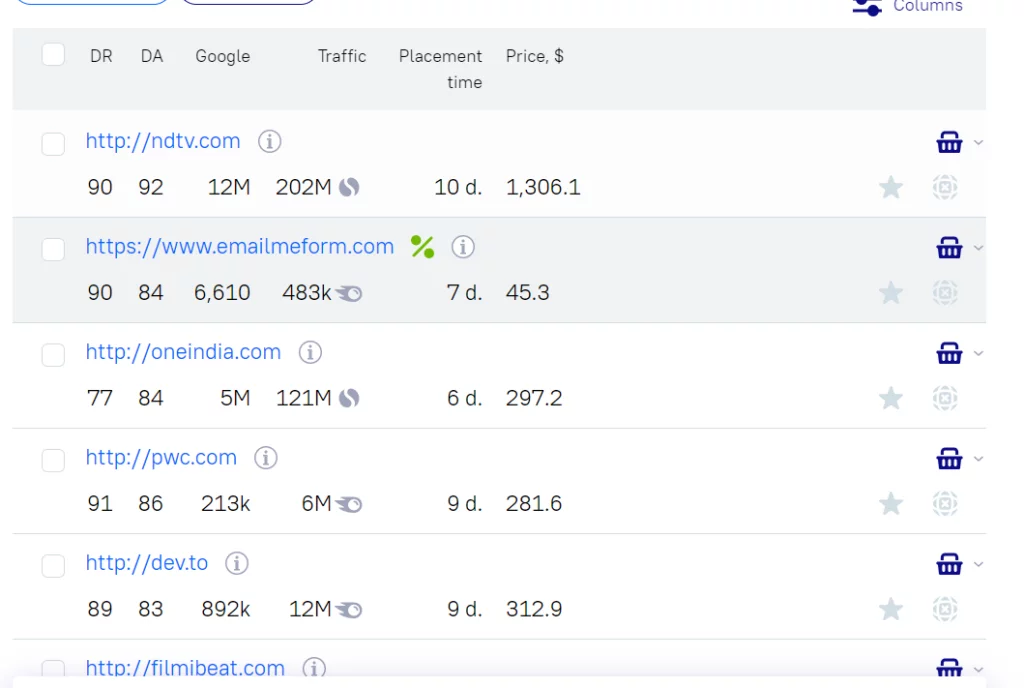The width and height of the screenshot is (1024, 688).
Task: Open info icon for filmibeat.com
Action: pyautogui.click(x=314, y=668)
